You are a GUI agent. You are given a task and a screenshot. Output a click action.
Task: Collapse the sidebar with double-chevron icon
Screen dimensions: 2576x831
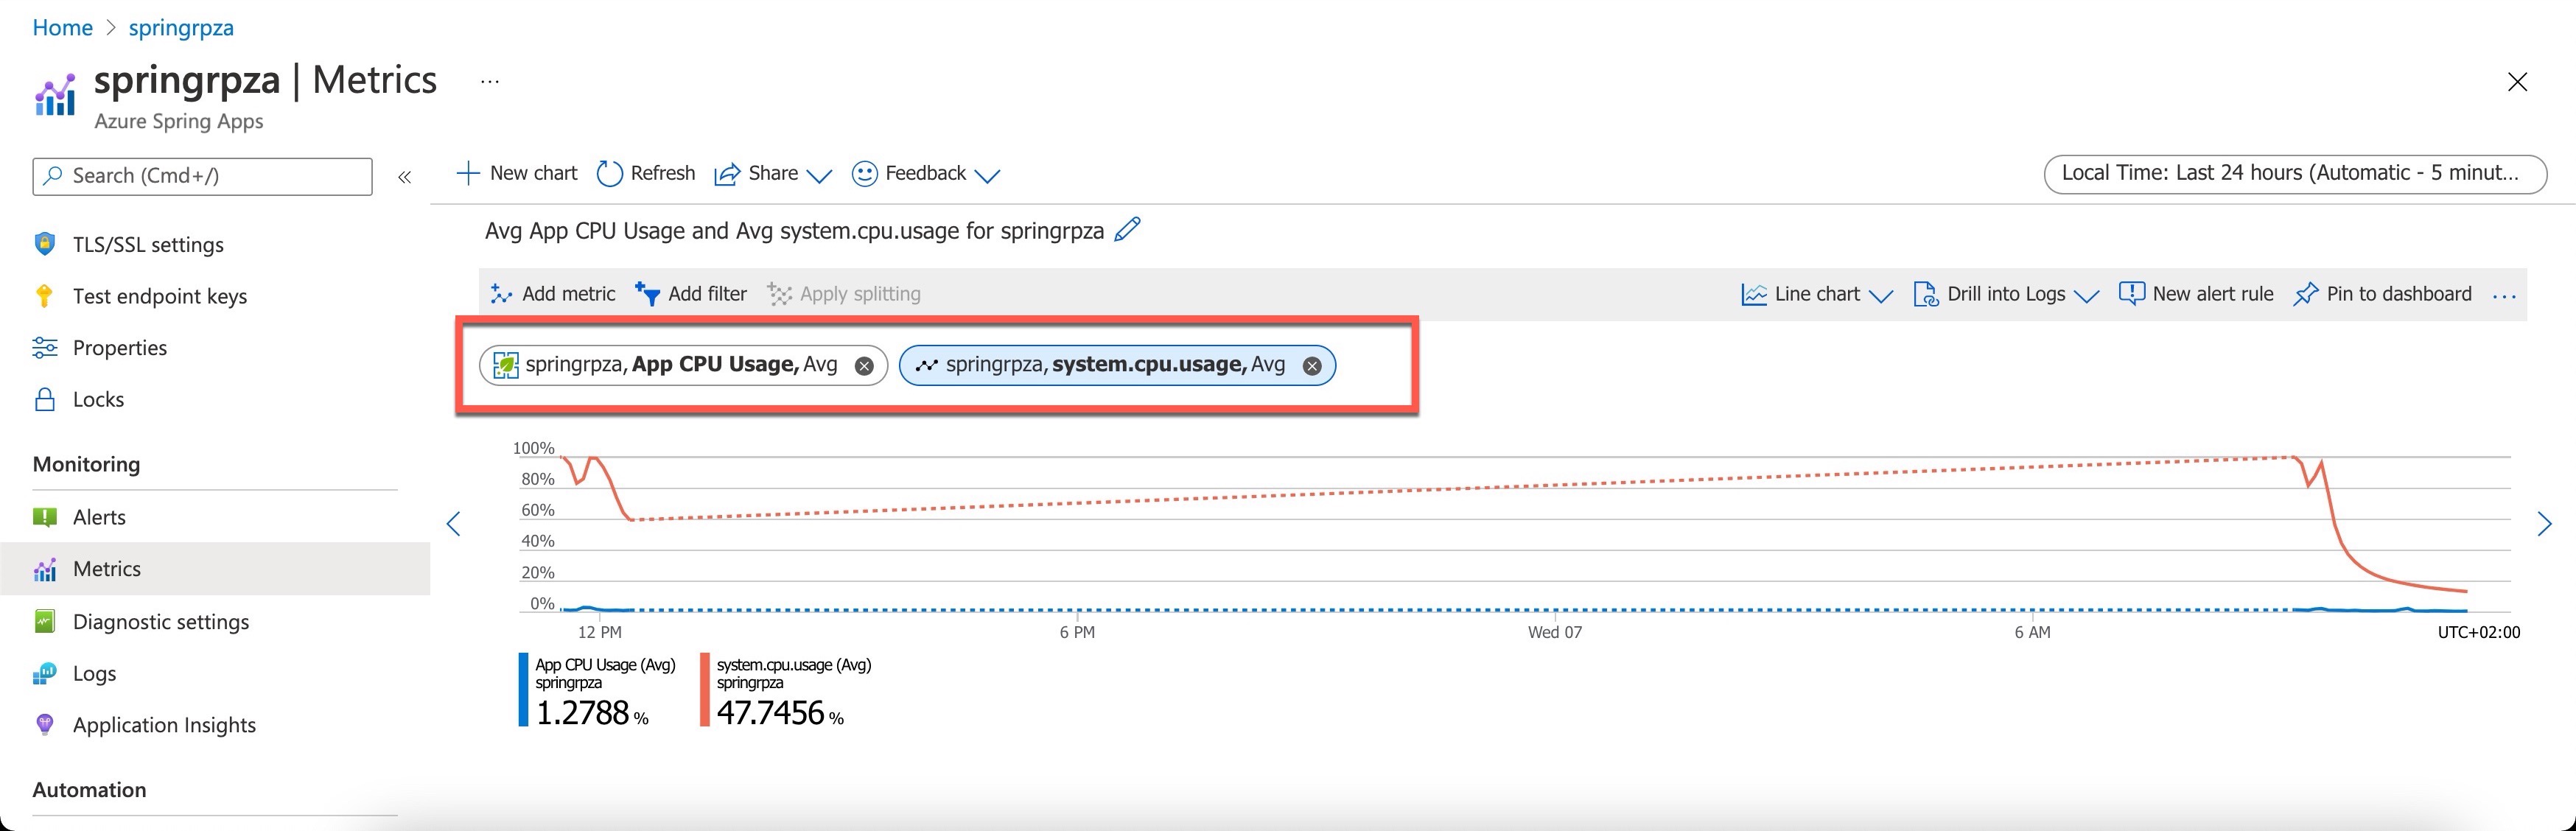(404, 177)
